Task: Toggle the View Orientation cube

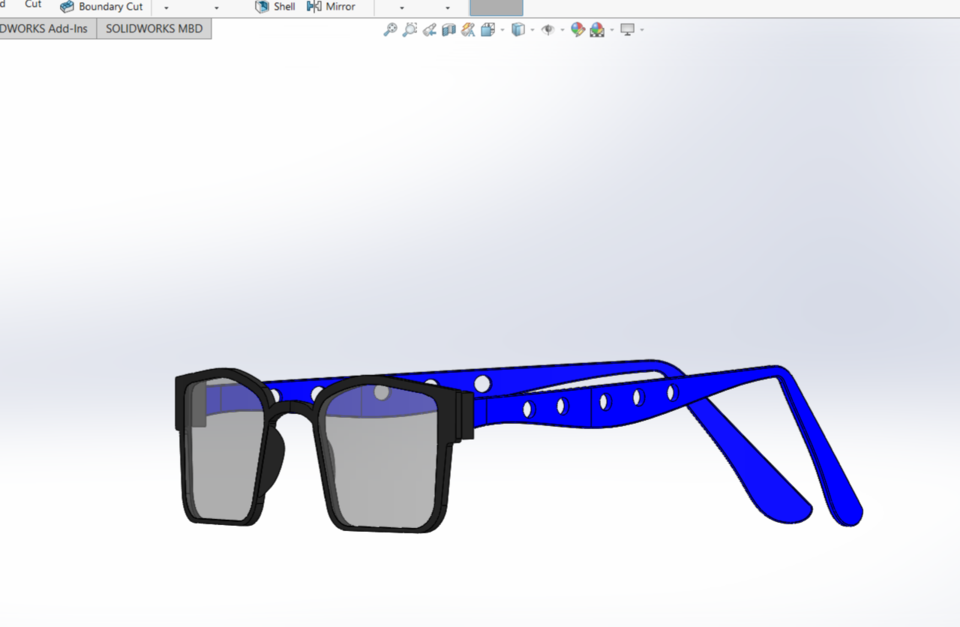Action: pyautogui.click(x=520, y=30)
